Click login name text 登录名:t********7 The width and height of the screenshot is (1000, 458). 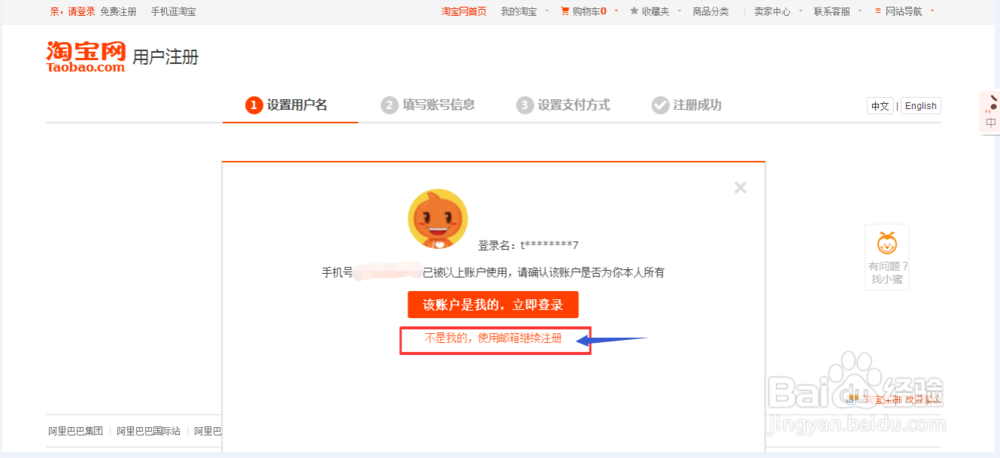click(x=528, y=245)
